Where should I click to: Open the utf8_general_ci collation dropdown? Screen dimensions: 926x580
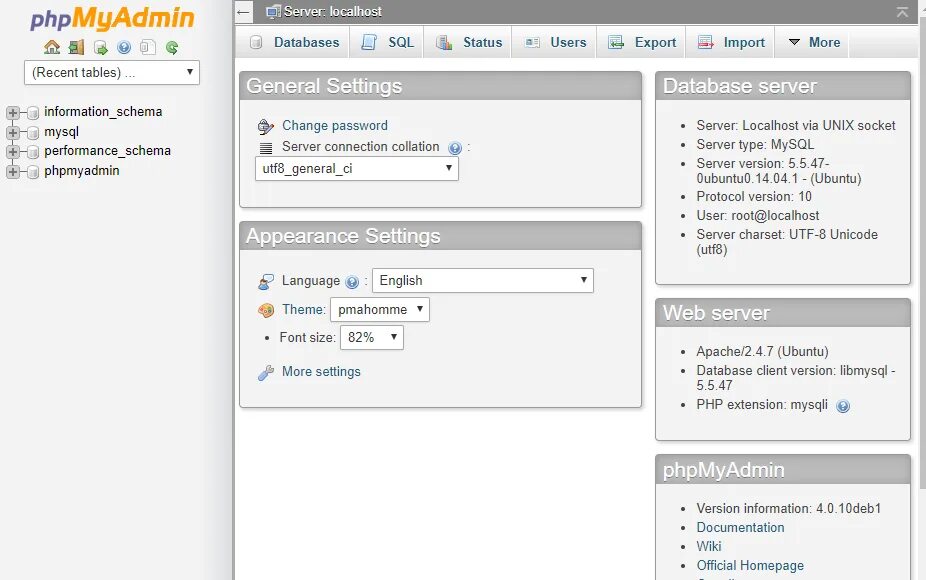point(357,168)
